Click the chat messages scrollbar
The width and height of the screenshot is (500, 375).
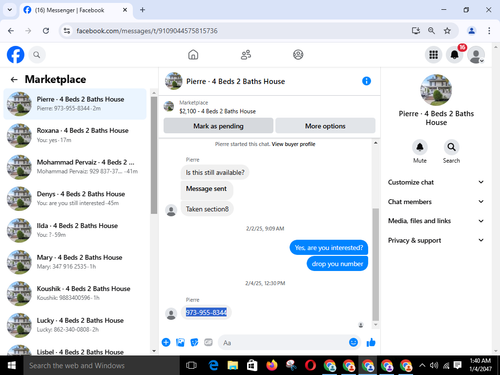376,264
